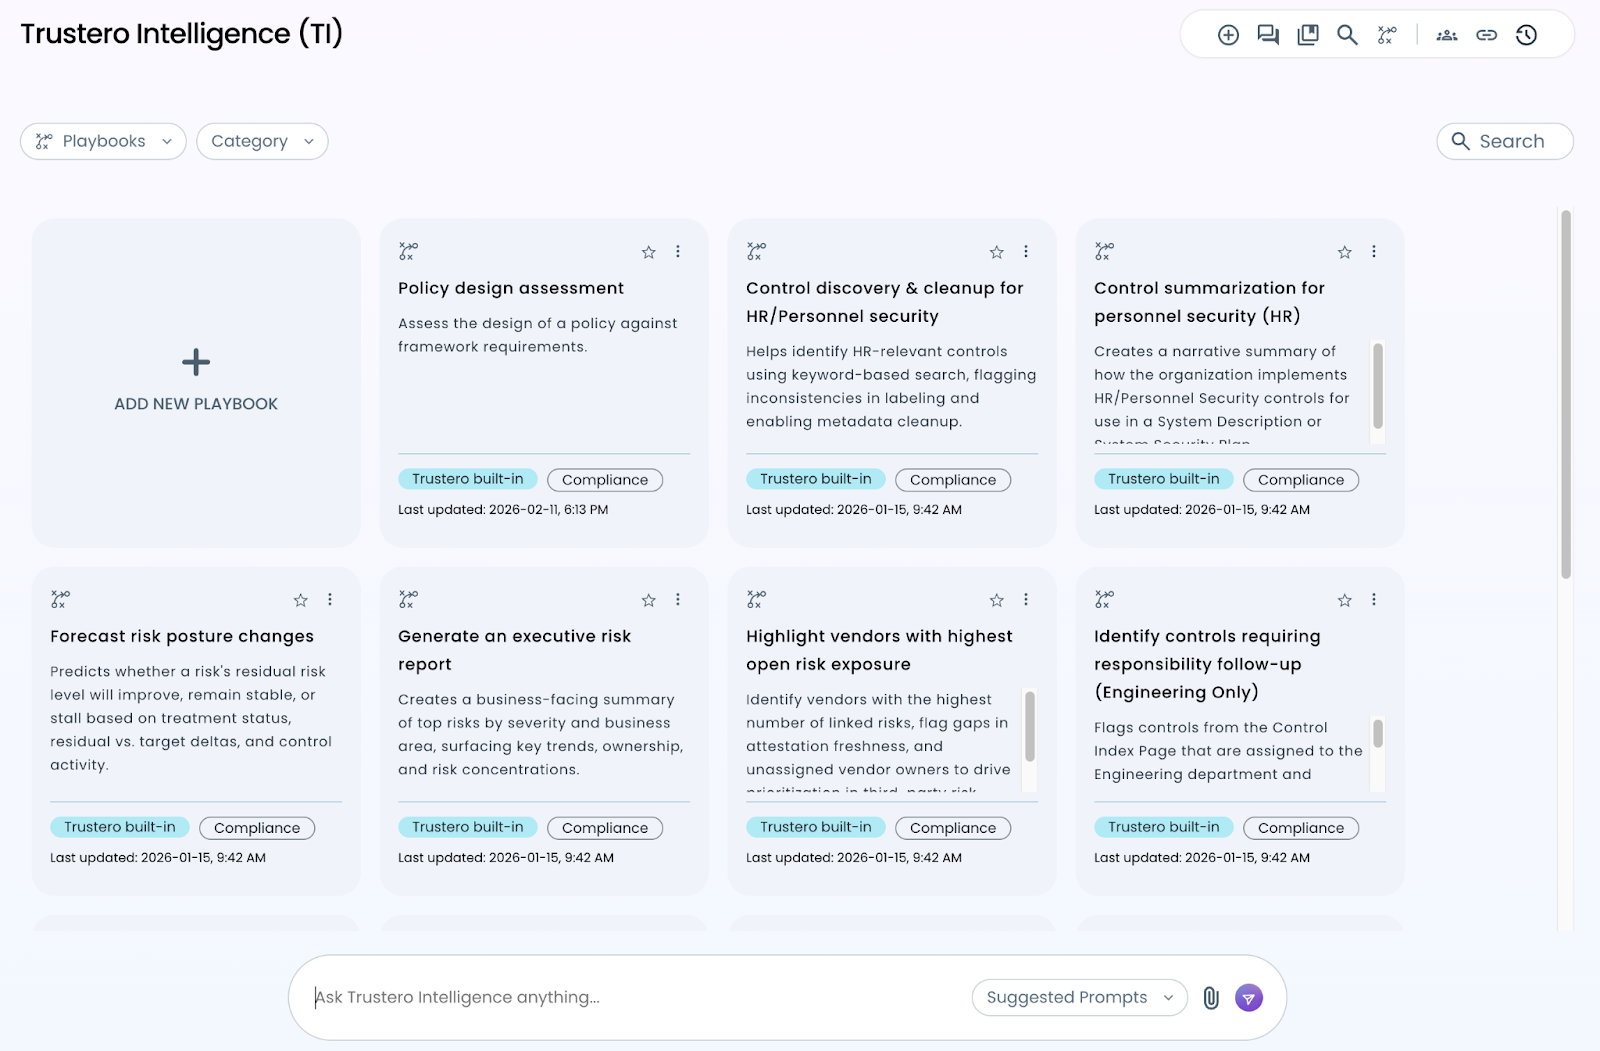
Task: Click the purple send button
Action: pyautogui.click(x=1249, y=997)
